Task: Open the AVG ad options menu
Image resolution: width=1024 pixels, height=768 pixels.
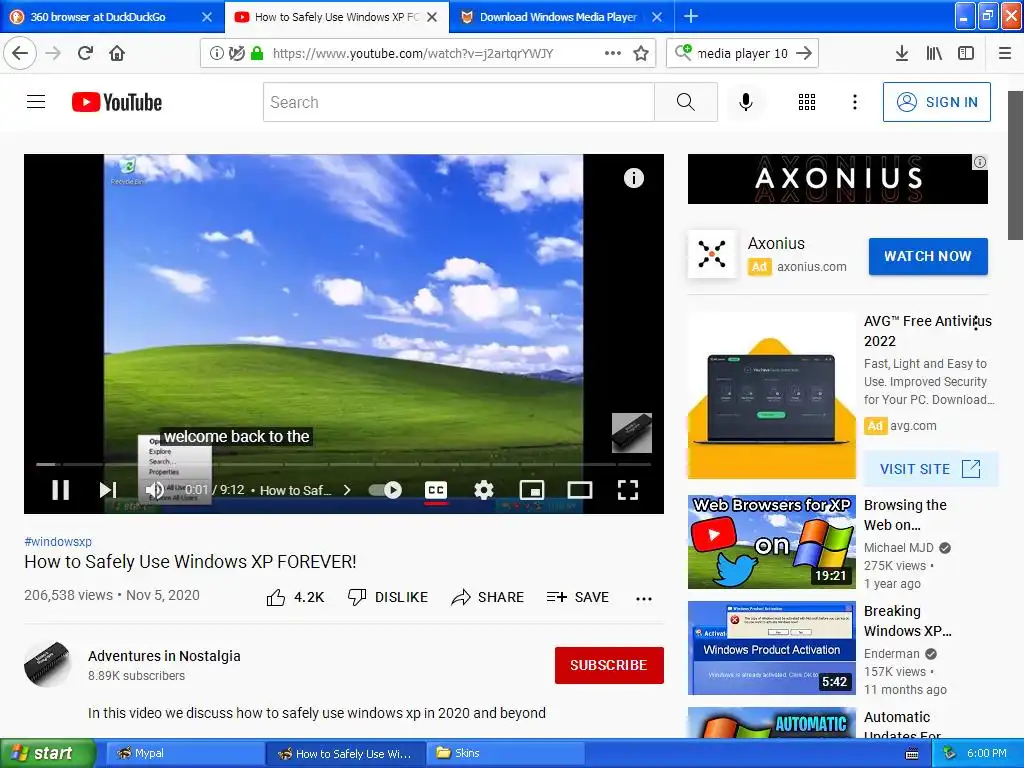Action: pyautogui.click(x=976, y=322)
